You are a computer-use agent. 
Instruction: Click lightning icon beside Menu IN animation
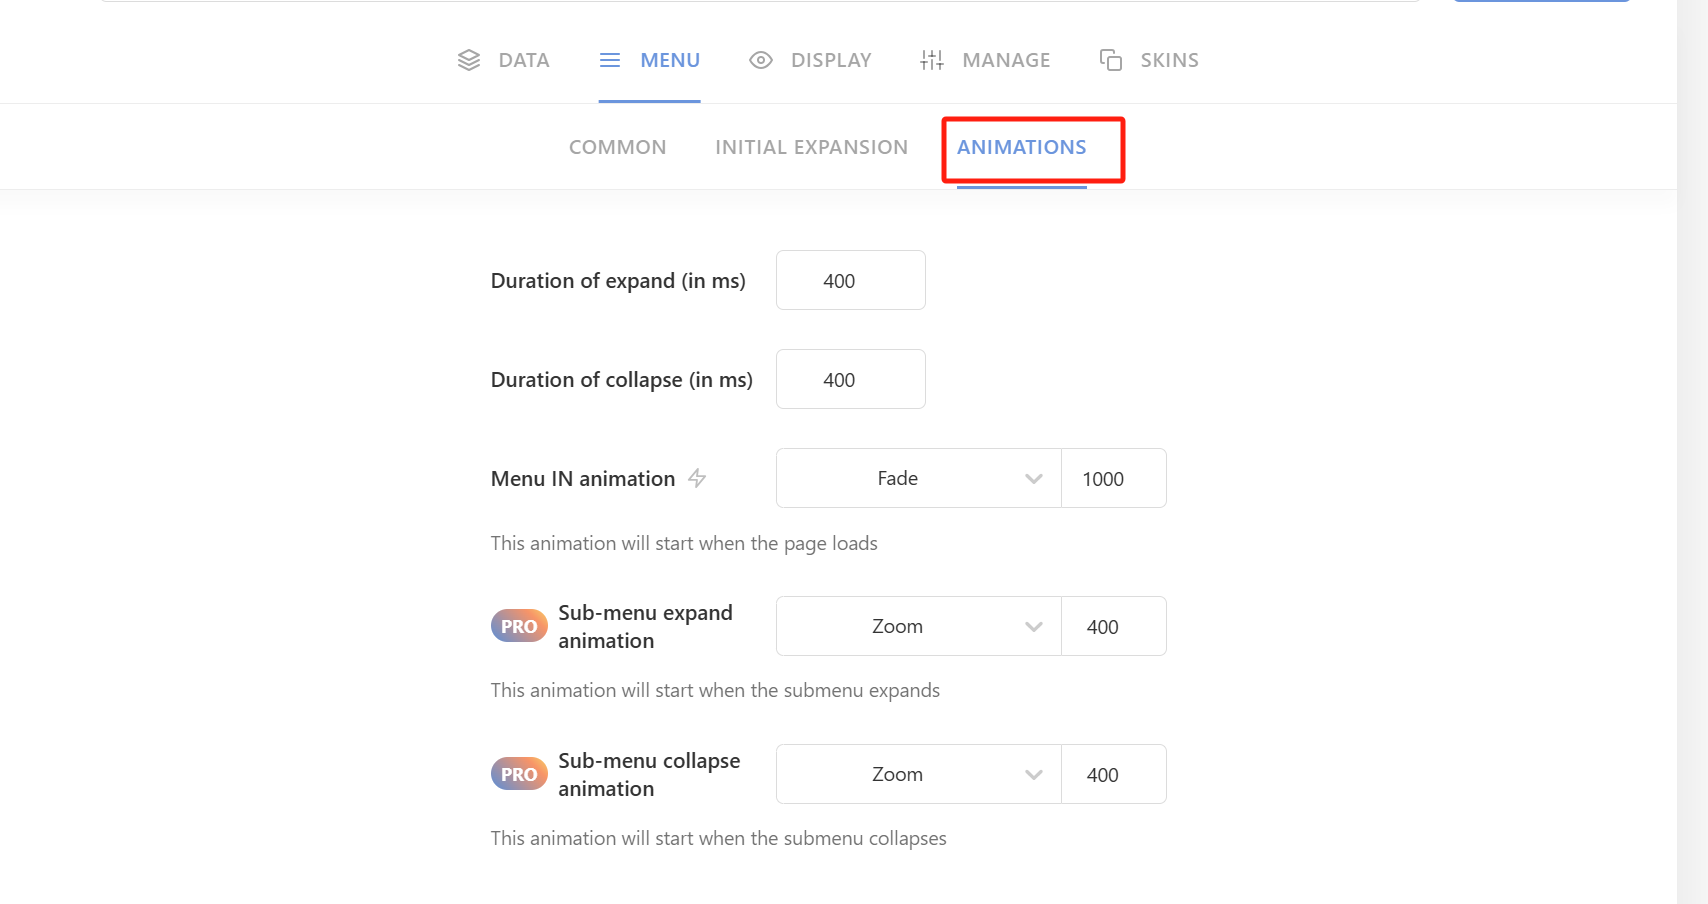[697, 478]
